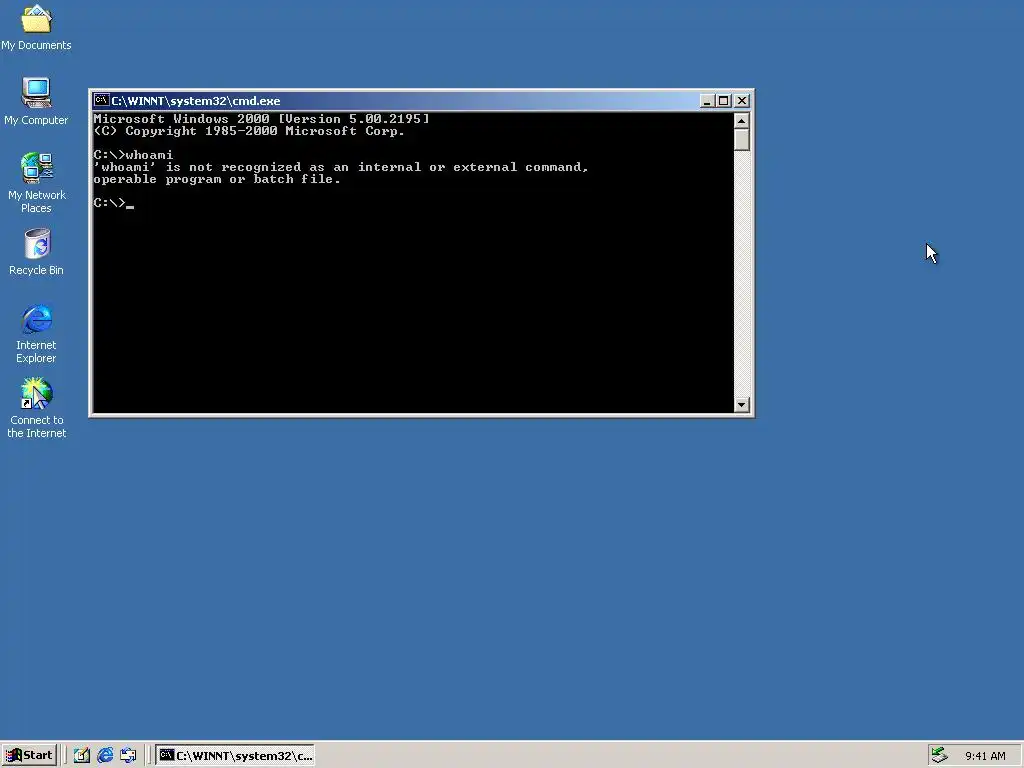Image resolution: width=1024 pixels, height=768 pixels.
Task: Launch Outlook Express from quick launch
Action: pyautogui.click(x=128, y=756)
